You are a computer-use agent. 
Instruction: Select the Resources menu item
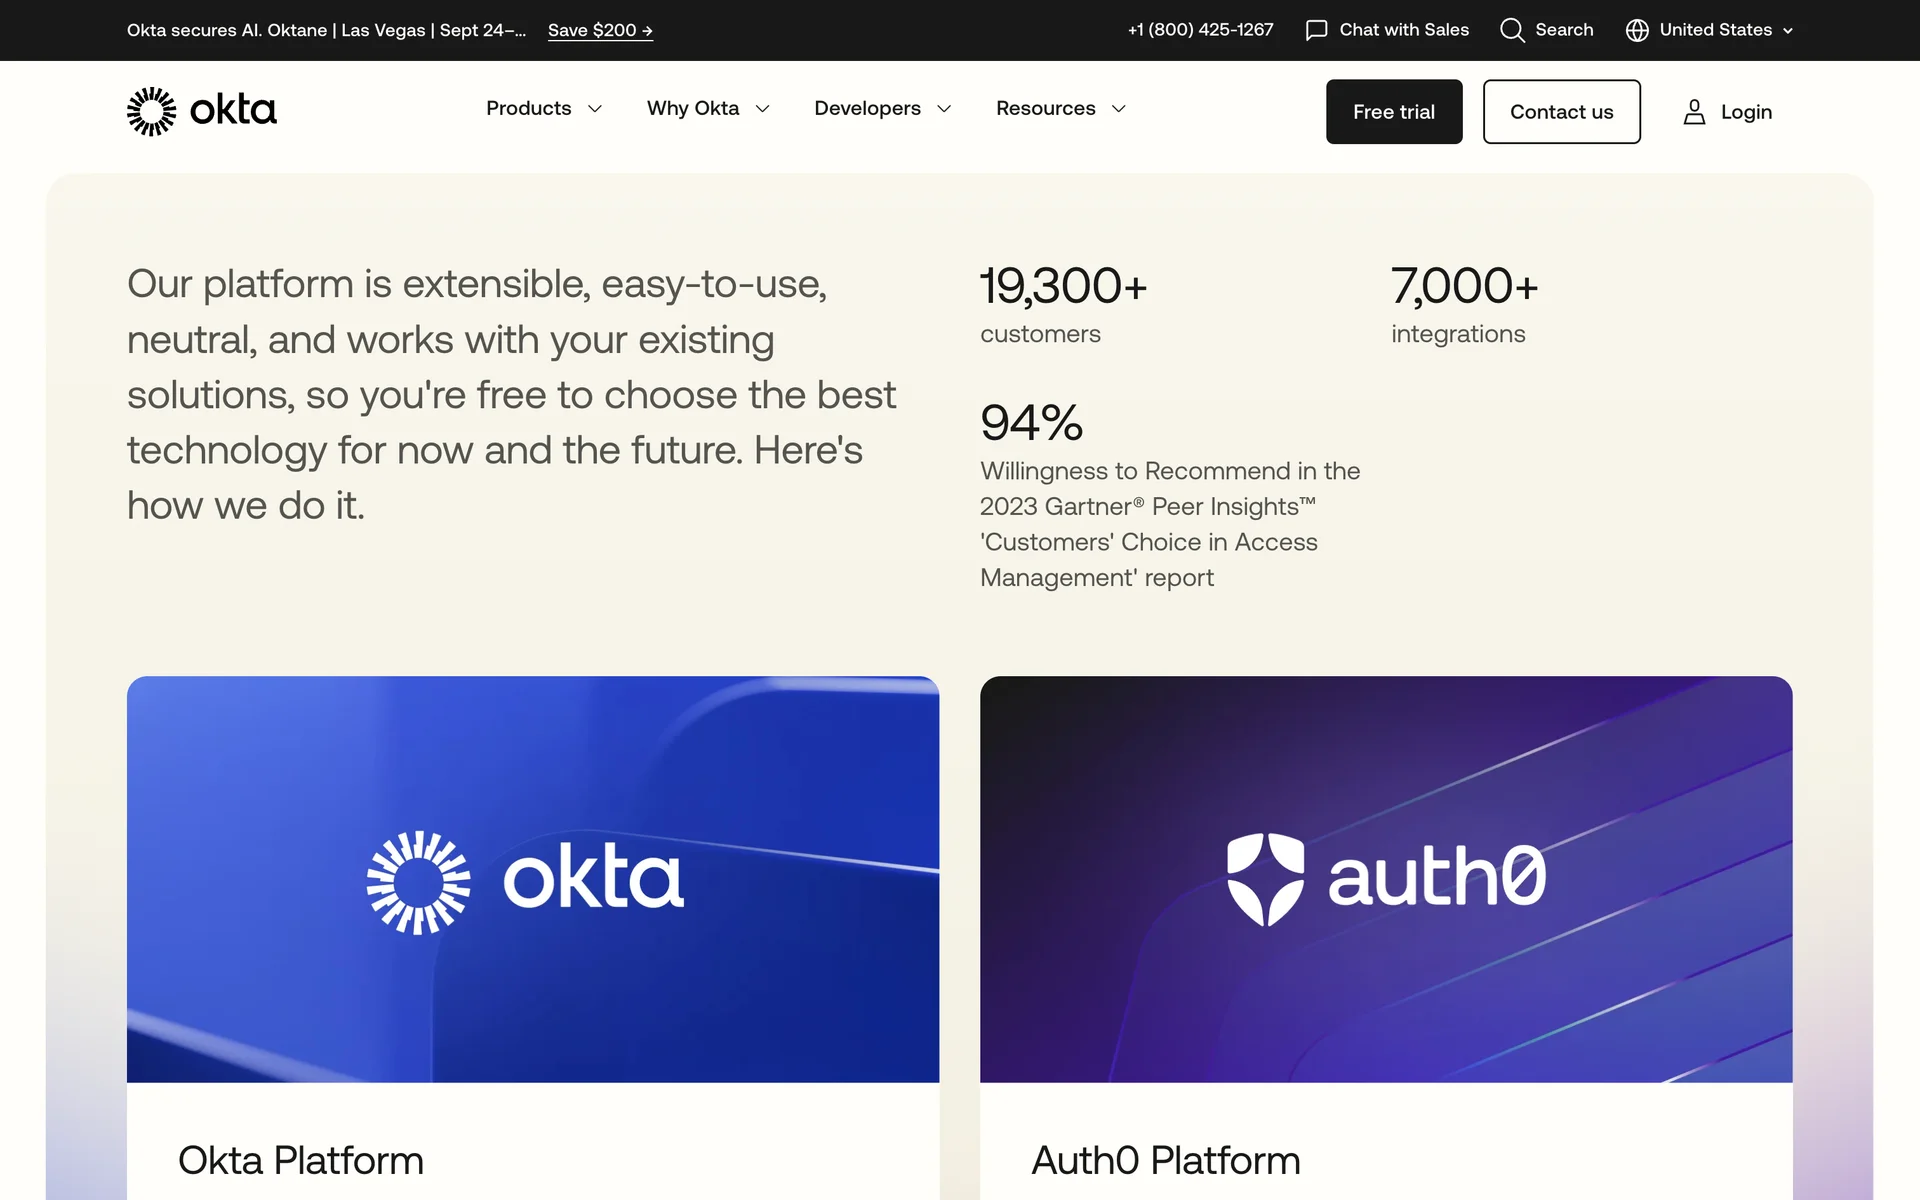1045,108
